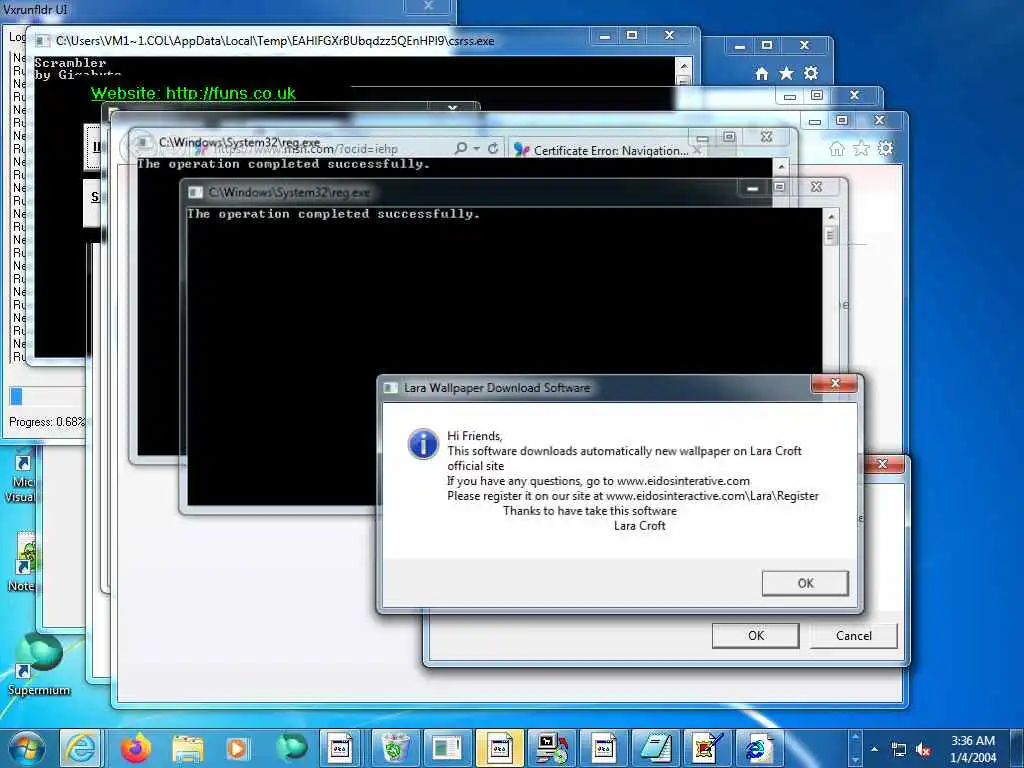Close the dialog behind Lara message box
Screen dimensions: 1024x768
point(882,464)
